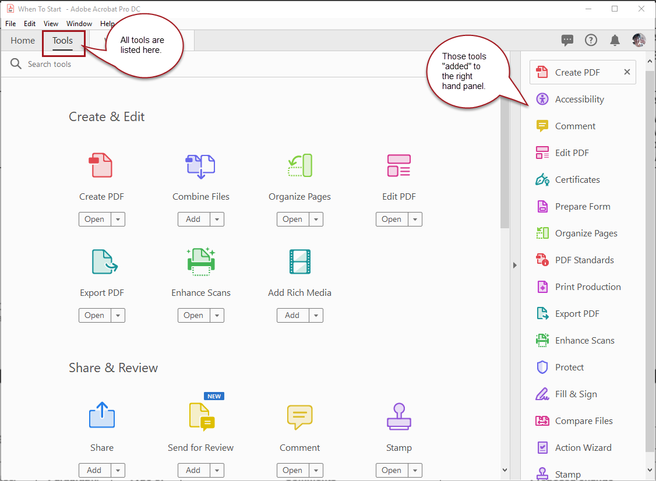This screenshot has width=656, height=481.
Task: Click the Add button under Combine Files
Action: (193, 219)
